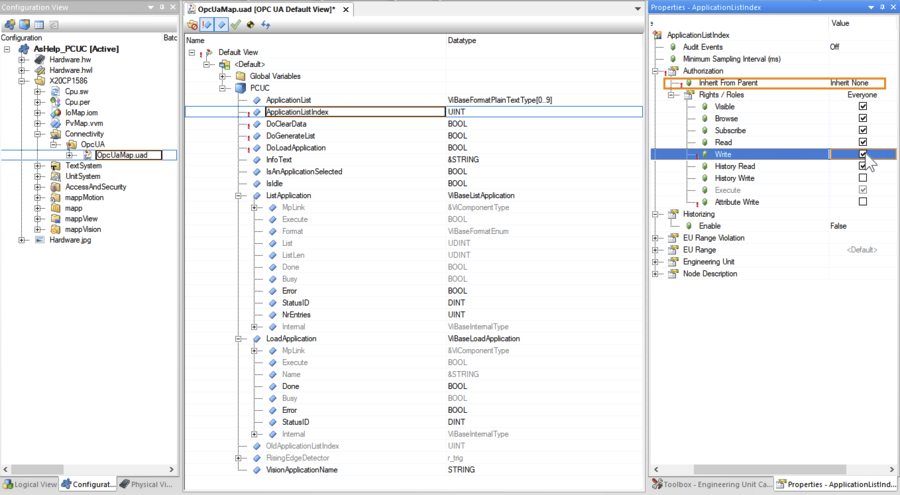Collapse the Connectivity tree node
Viewport: 900px width, 495px height.
pos(38,134)
